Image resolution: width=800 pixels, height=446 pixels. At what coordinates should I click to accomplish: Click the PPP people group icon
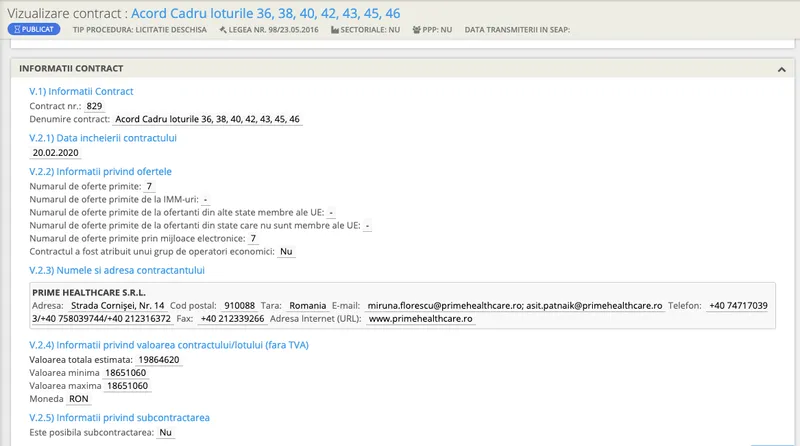pyautogui.click(x=416, y=30)
